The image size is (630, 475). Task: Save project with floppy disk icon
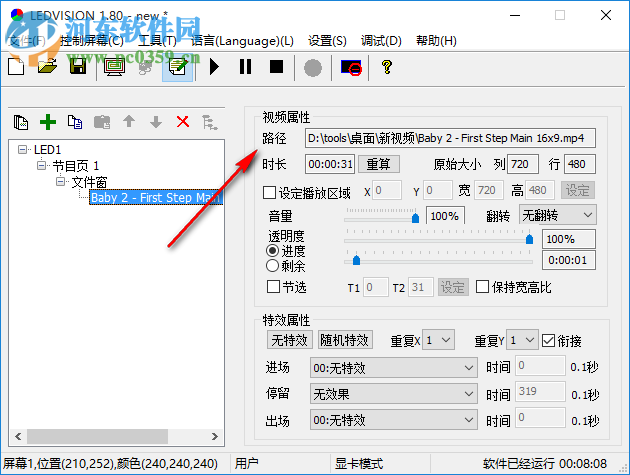[x=78, y=67]
